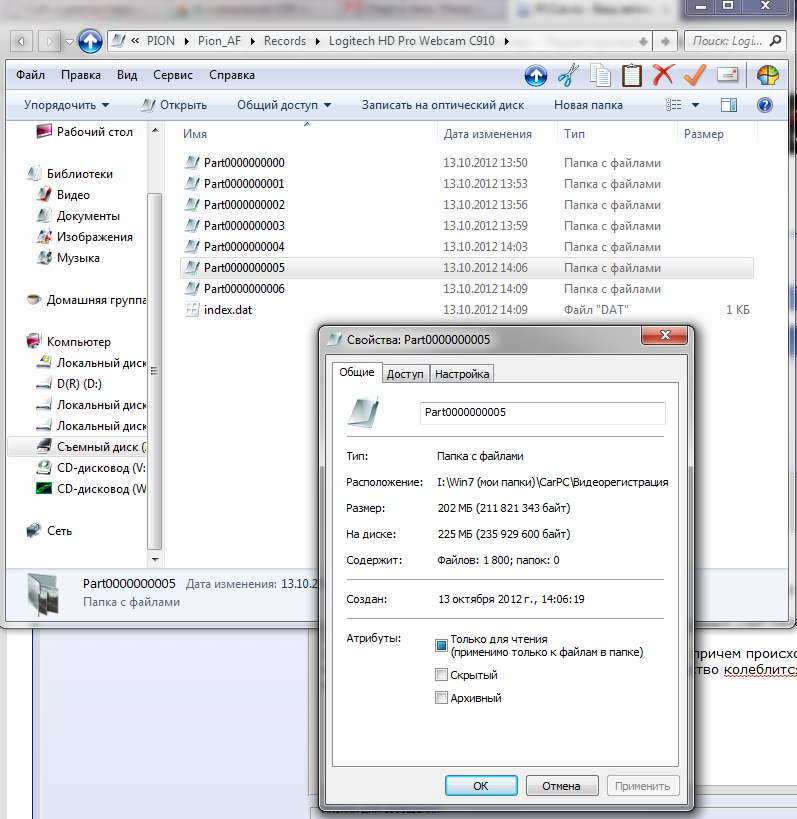Select the Part0000000003 folder
797x819 pixels.
tap(244, 226)
